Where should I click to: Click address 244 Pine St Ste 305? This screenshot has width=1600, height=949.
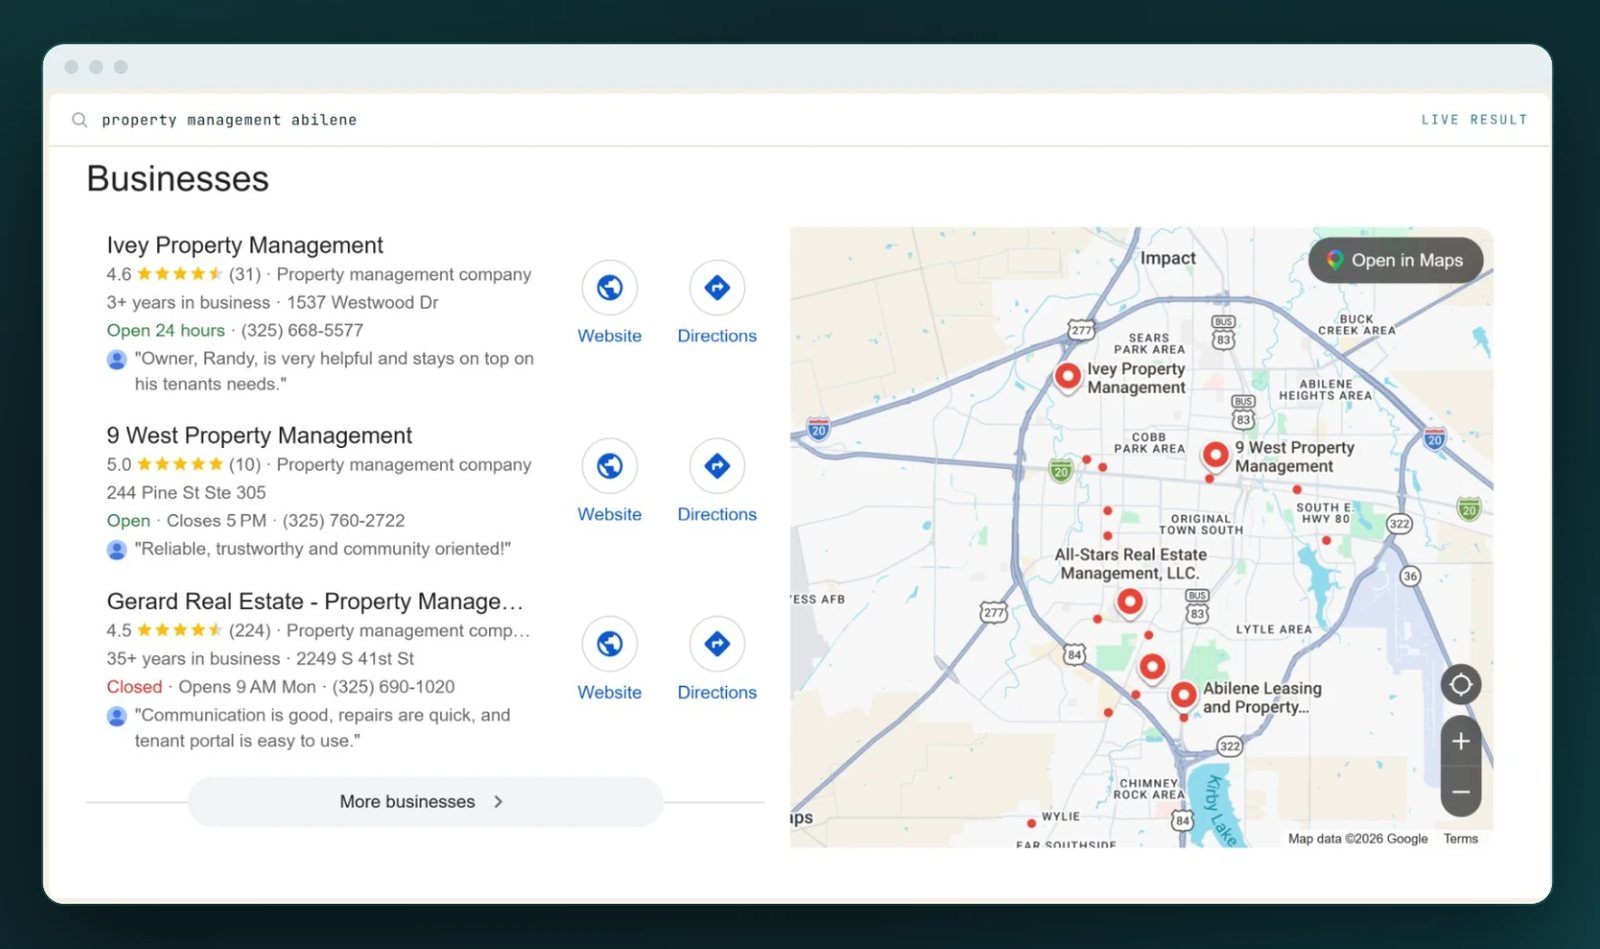[x=186, y=492]
